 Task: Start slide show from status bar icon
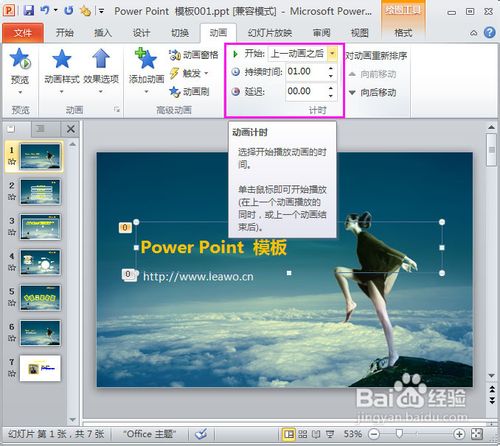click(330, 434)
